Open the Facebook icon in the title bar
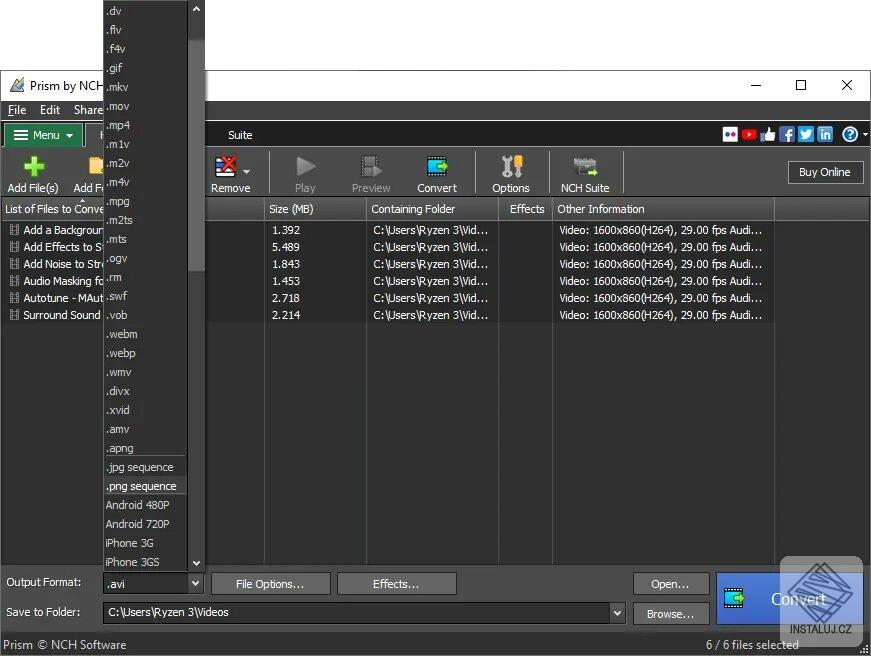The image size is (871, 656). point(788,134)
